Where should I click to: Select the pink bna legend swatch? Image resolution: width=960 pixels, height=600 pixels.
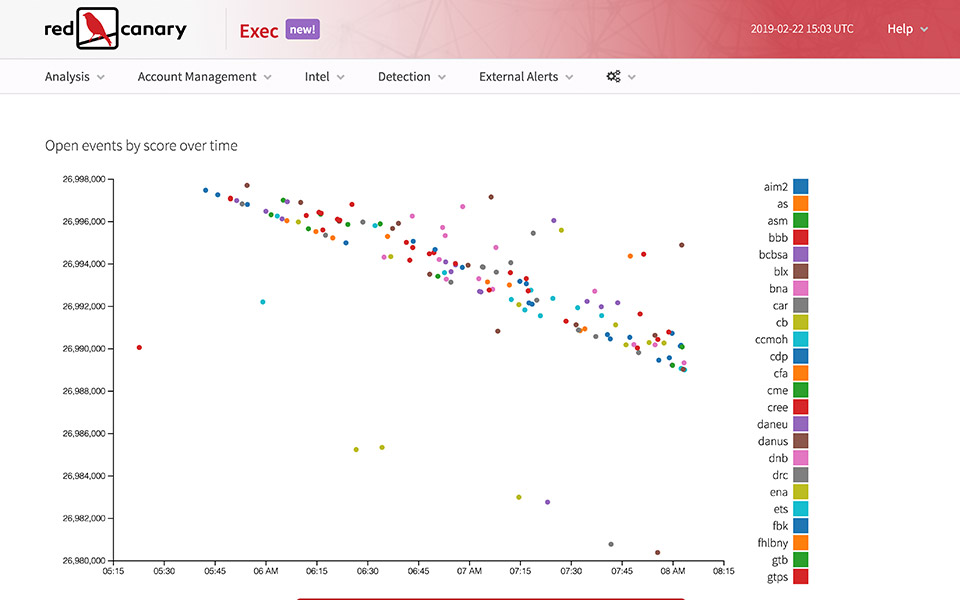(x=801, y=288)
